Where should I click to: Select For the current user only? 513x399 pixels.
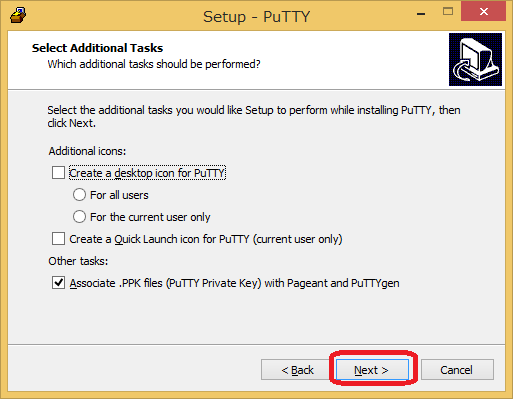[x=79, y=217]
